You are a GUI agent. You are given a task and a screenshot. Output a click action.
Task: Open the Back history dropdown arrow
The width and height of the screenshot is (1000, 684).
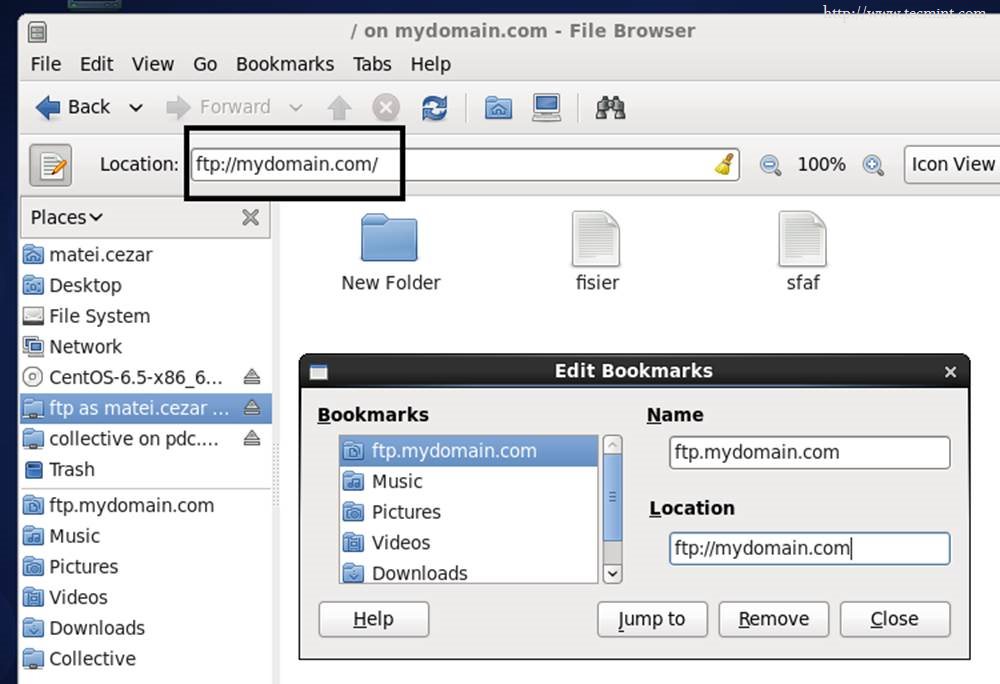(136, 108)
